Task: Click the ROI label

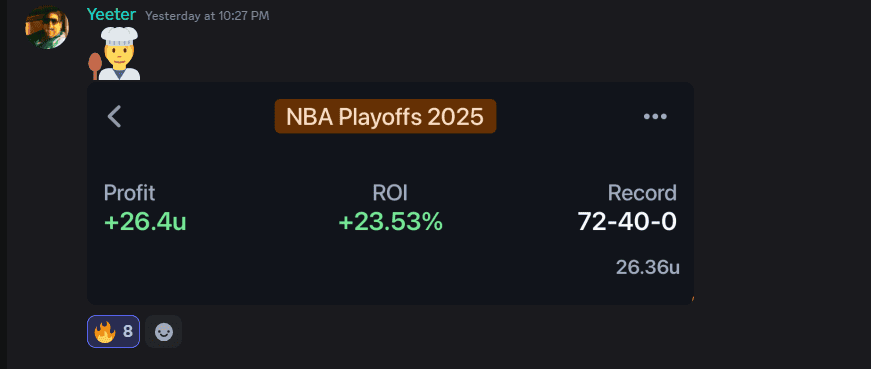Action: [390, 193]
